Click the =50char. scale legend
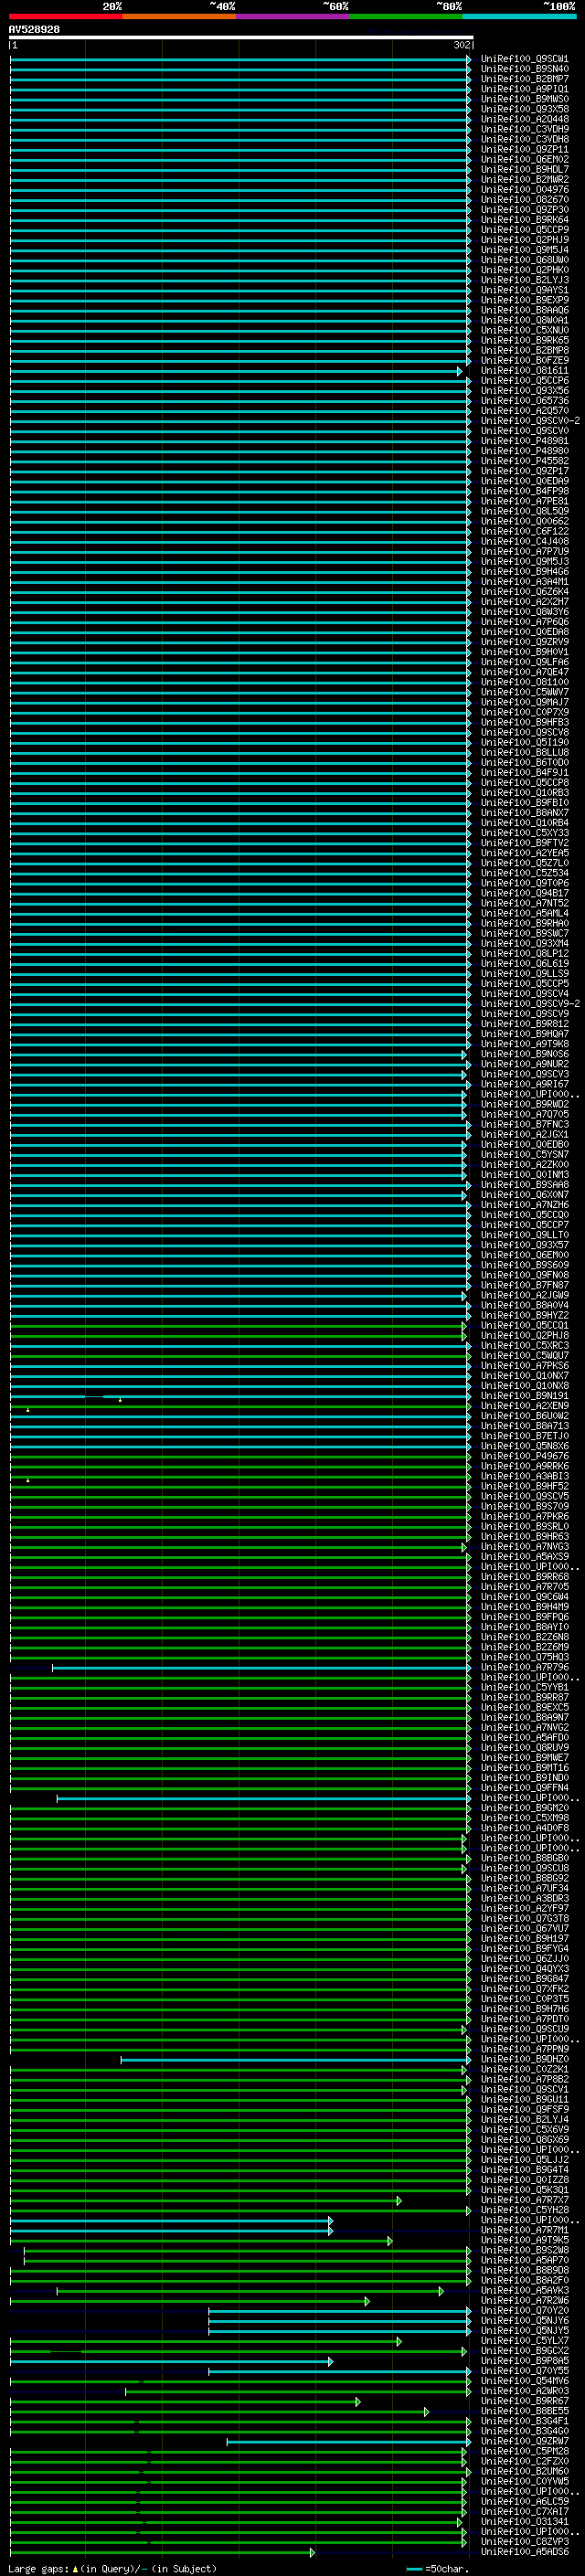 point(437,2568)
